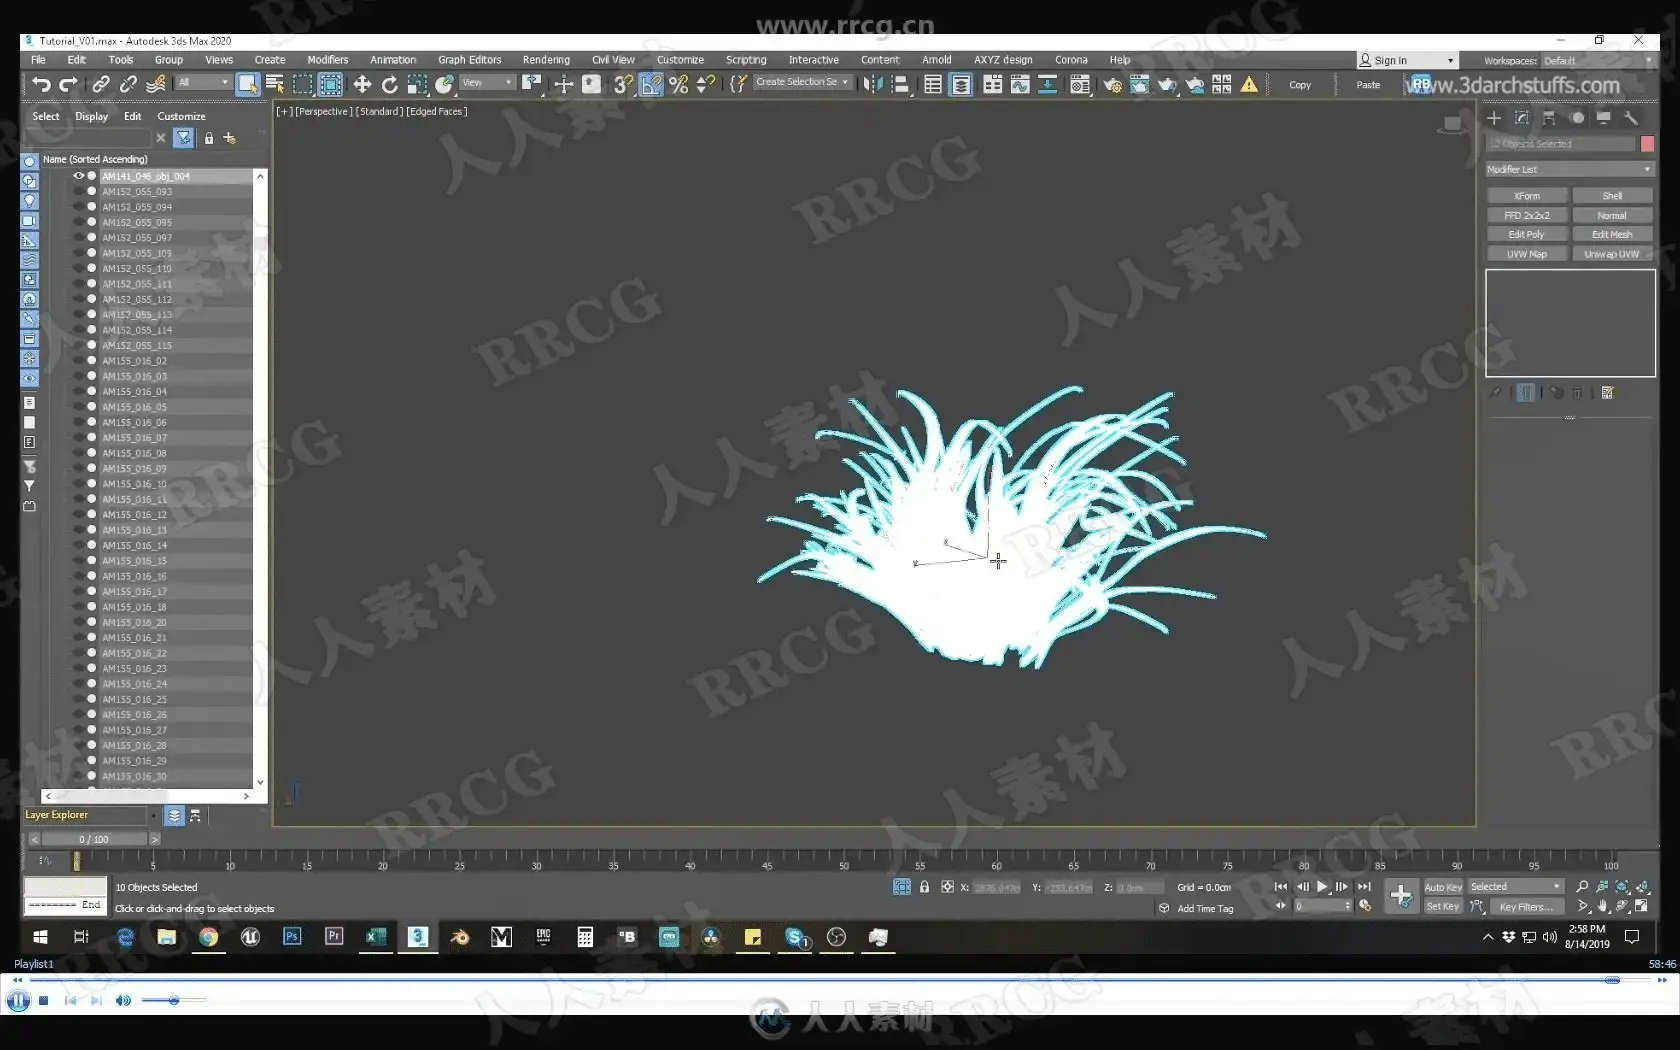This screenshot has height=1050, width=1680.
Task: Toggle Auto Key animation mode
Action: point(1442,887)
